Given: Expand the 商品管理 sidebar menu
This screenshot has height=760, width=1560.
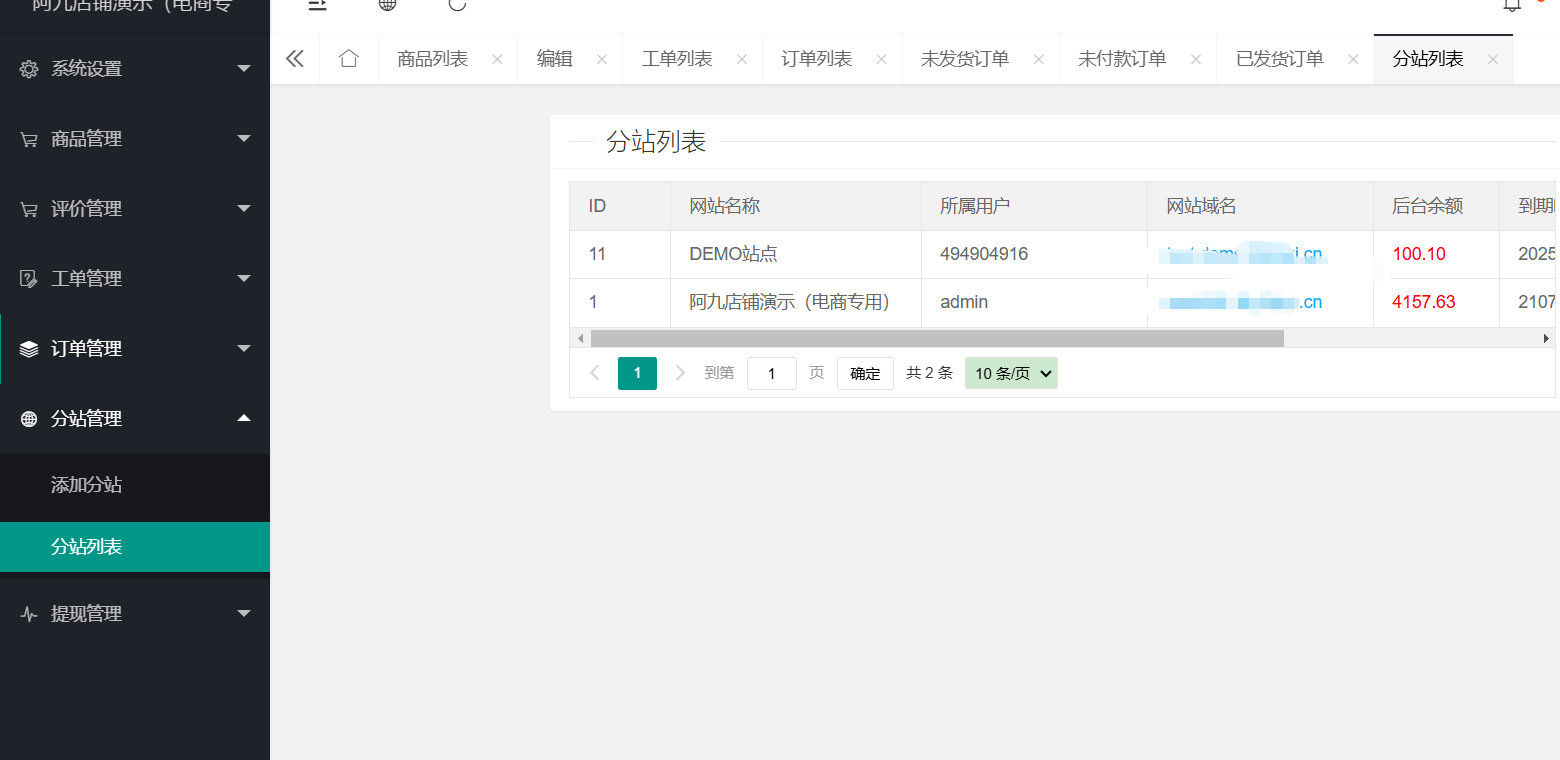Looking at the screenshot, I should point(135,139).
